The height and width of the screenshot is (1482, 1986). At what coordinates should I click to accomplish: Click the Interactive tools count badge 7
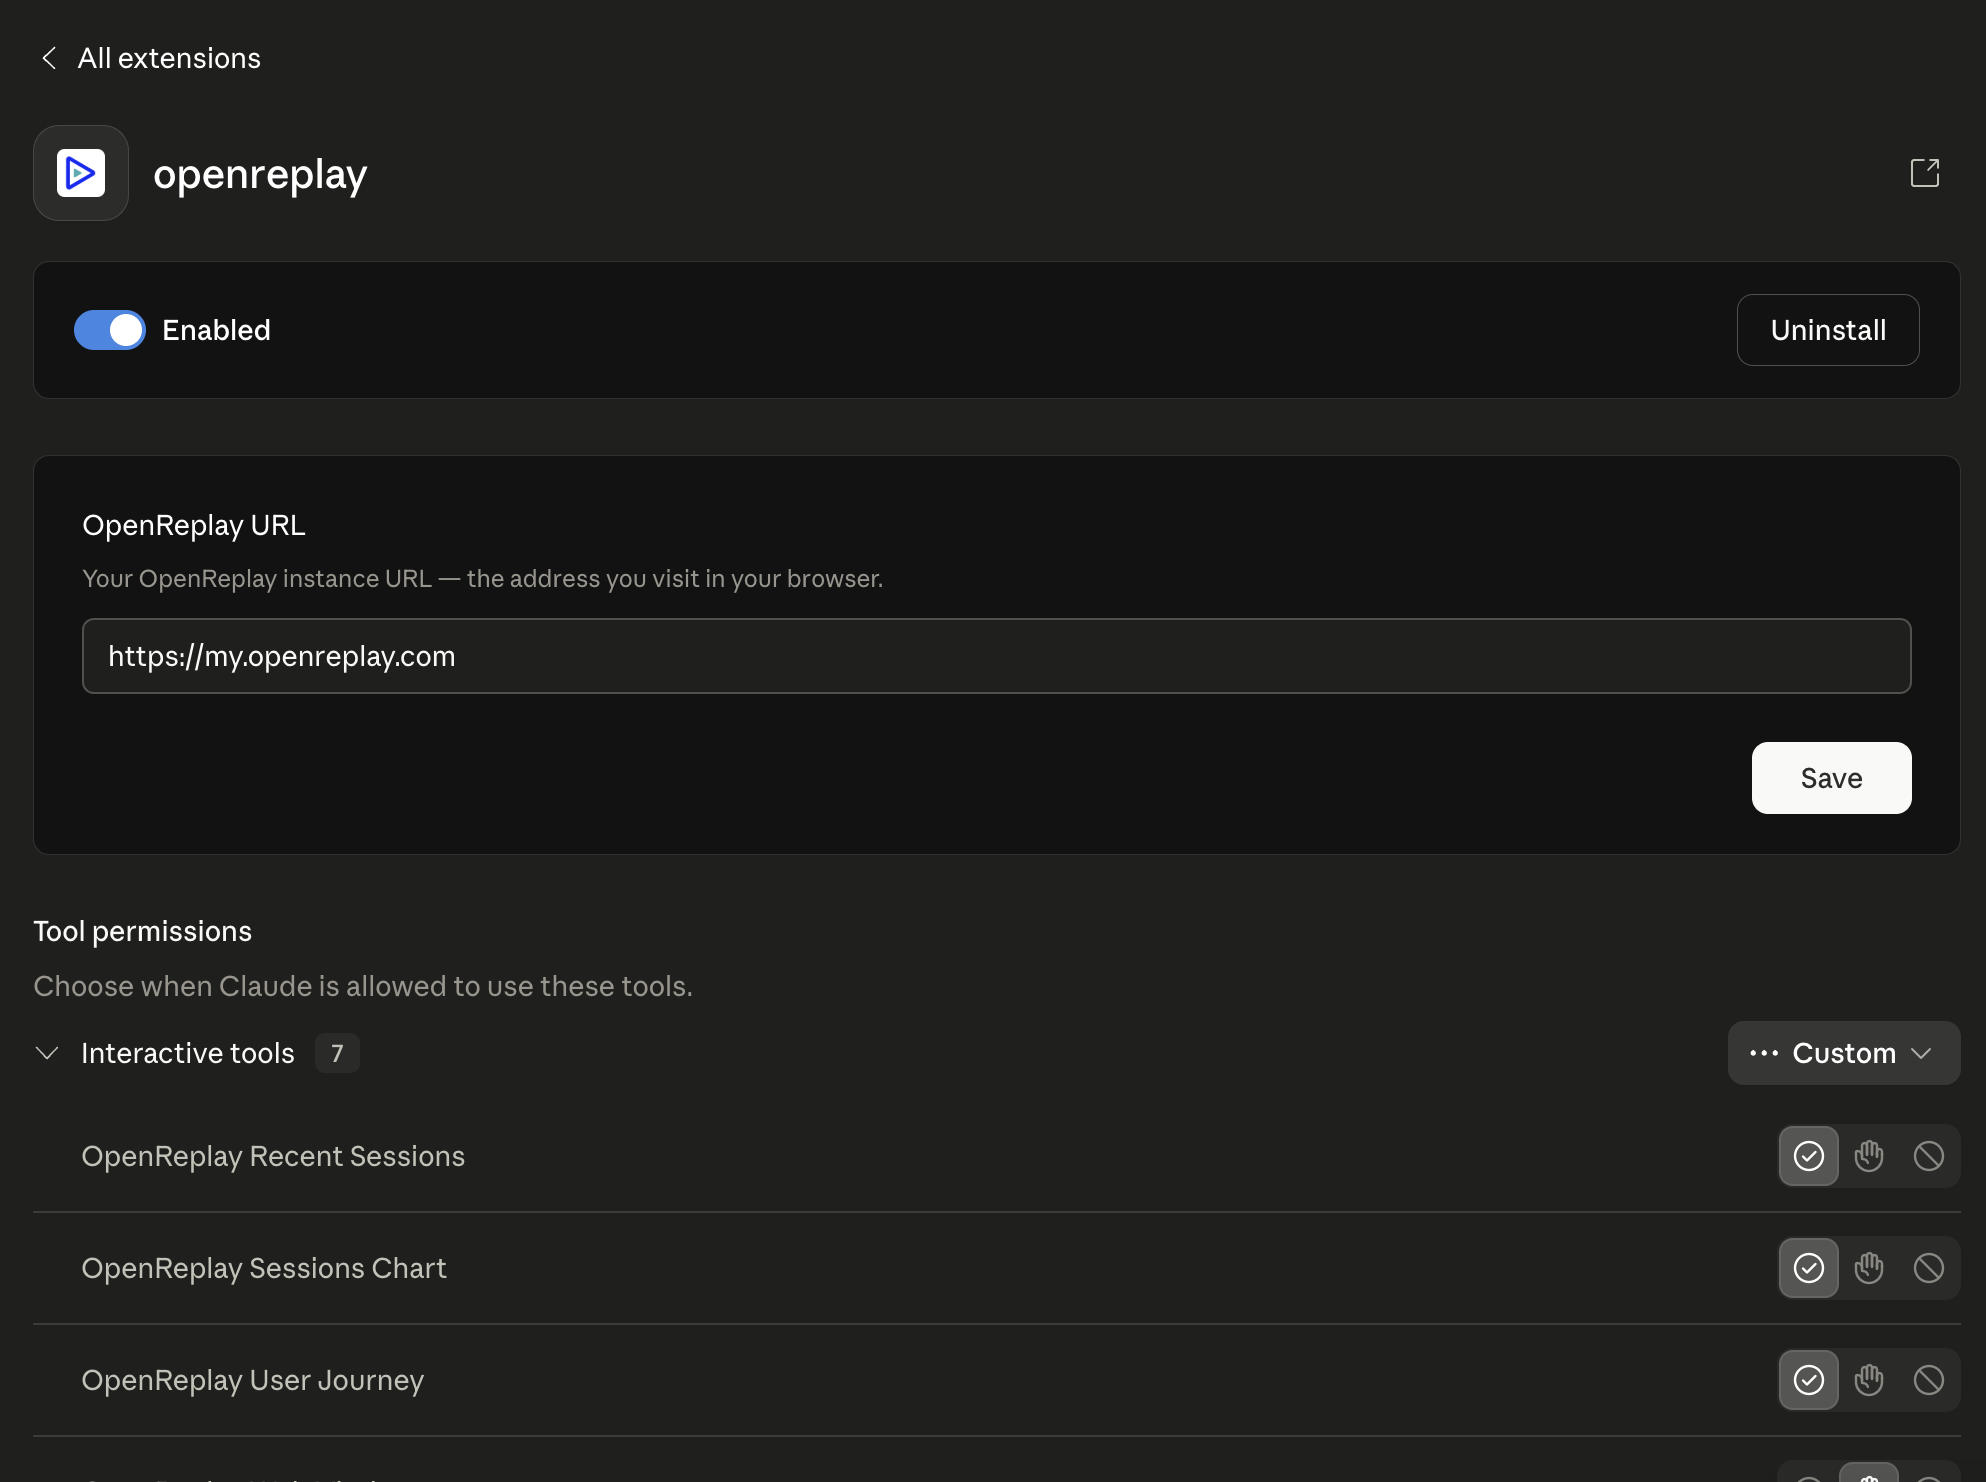click(x=337, y=1053)
